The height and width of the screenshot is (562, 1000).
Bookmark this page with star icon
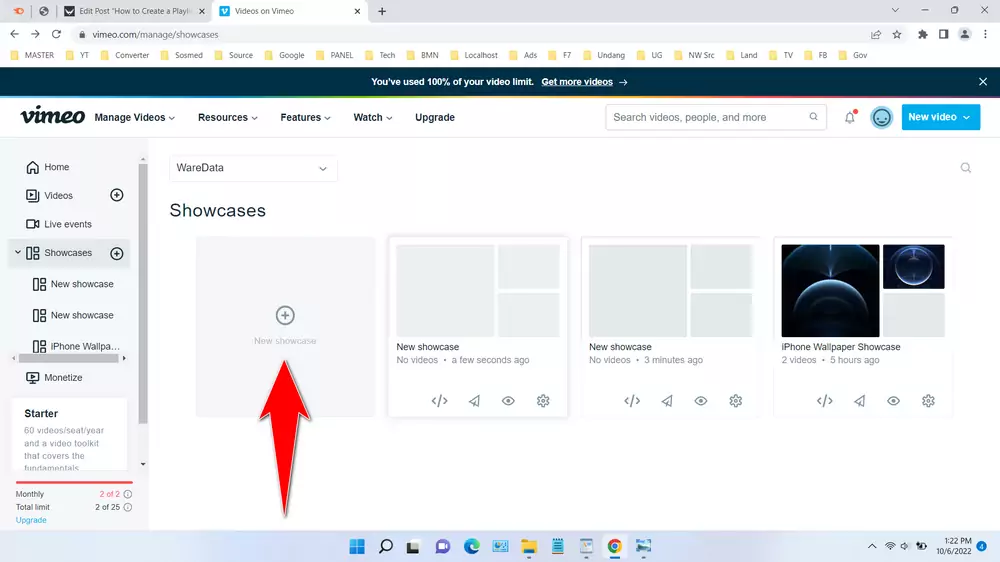897,34
